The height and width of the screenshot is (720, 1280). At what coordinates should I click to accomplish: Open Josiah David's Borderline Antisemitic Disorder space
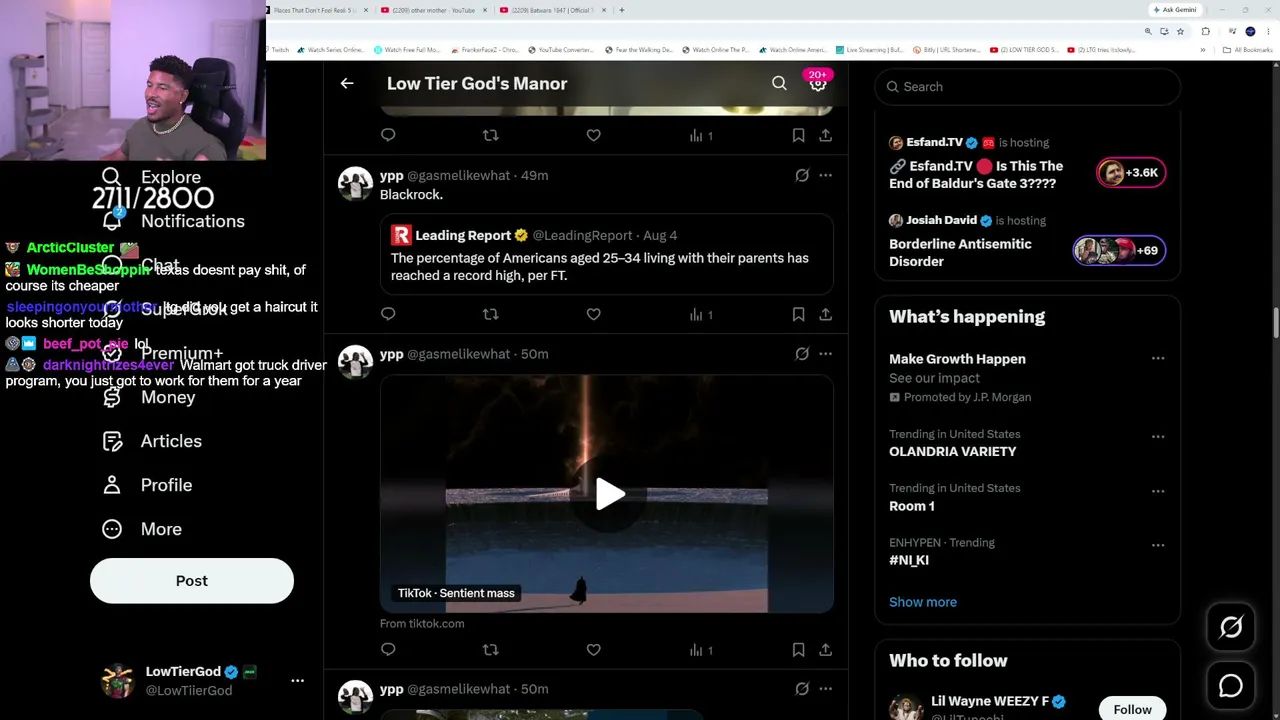pos(960,252)
